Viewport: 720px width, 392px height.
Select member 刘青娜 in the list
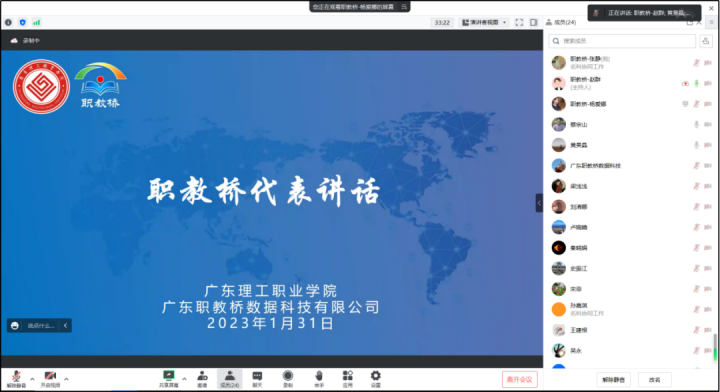tap(631, 207)
